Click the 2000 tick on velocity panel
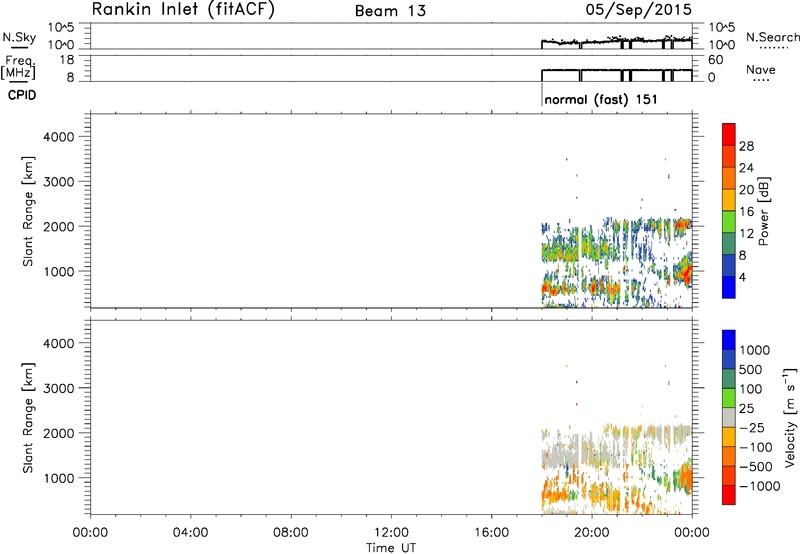The height and width of the screenshot is (554, 800). pyautogui.click(x=58, y=433)
